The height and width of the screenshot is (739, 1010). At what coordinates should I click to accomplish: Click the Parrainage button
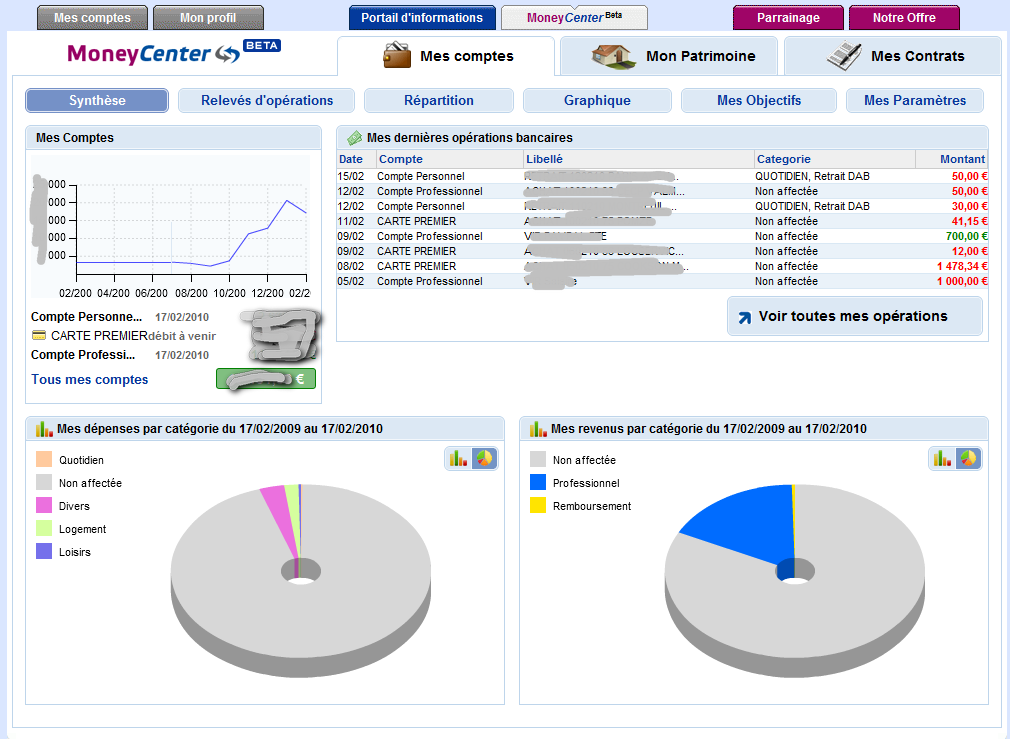tap(788, 18)
